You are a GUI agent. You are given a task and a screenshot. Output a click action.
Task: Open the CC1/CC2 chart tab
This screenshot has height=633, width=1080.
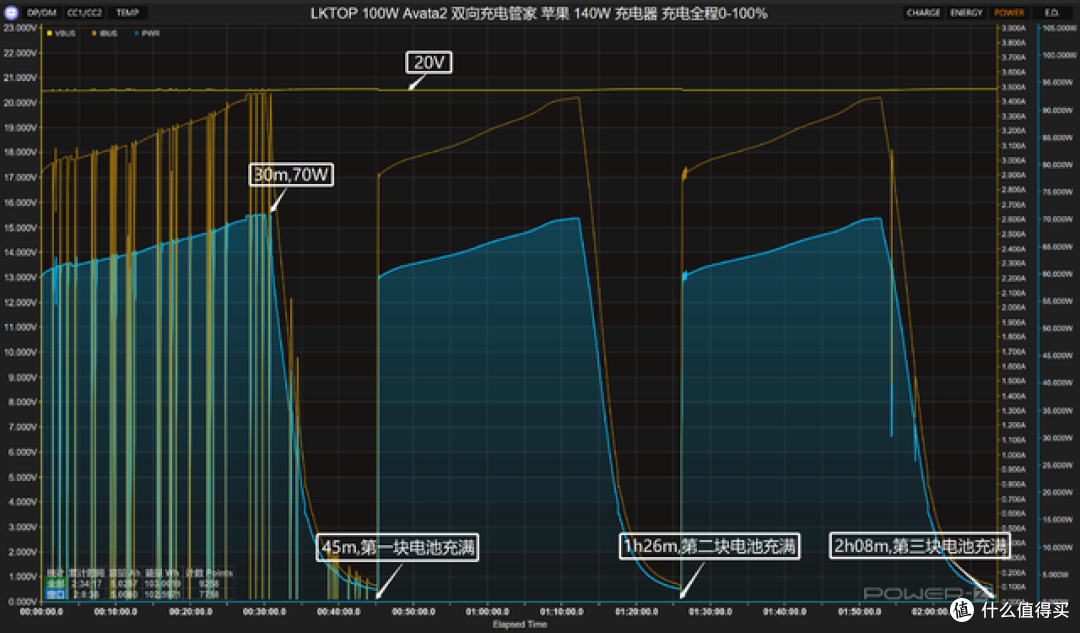85,12
